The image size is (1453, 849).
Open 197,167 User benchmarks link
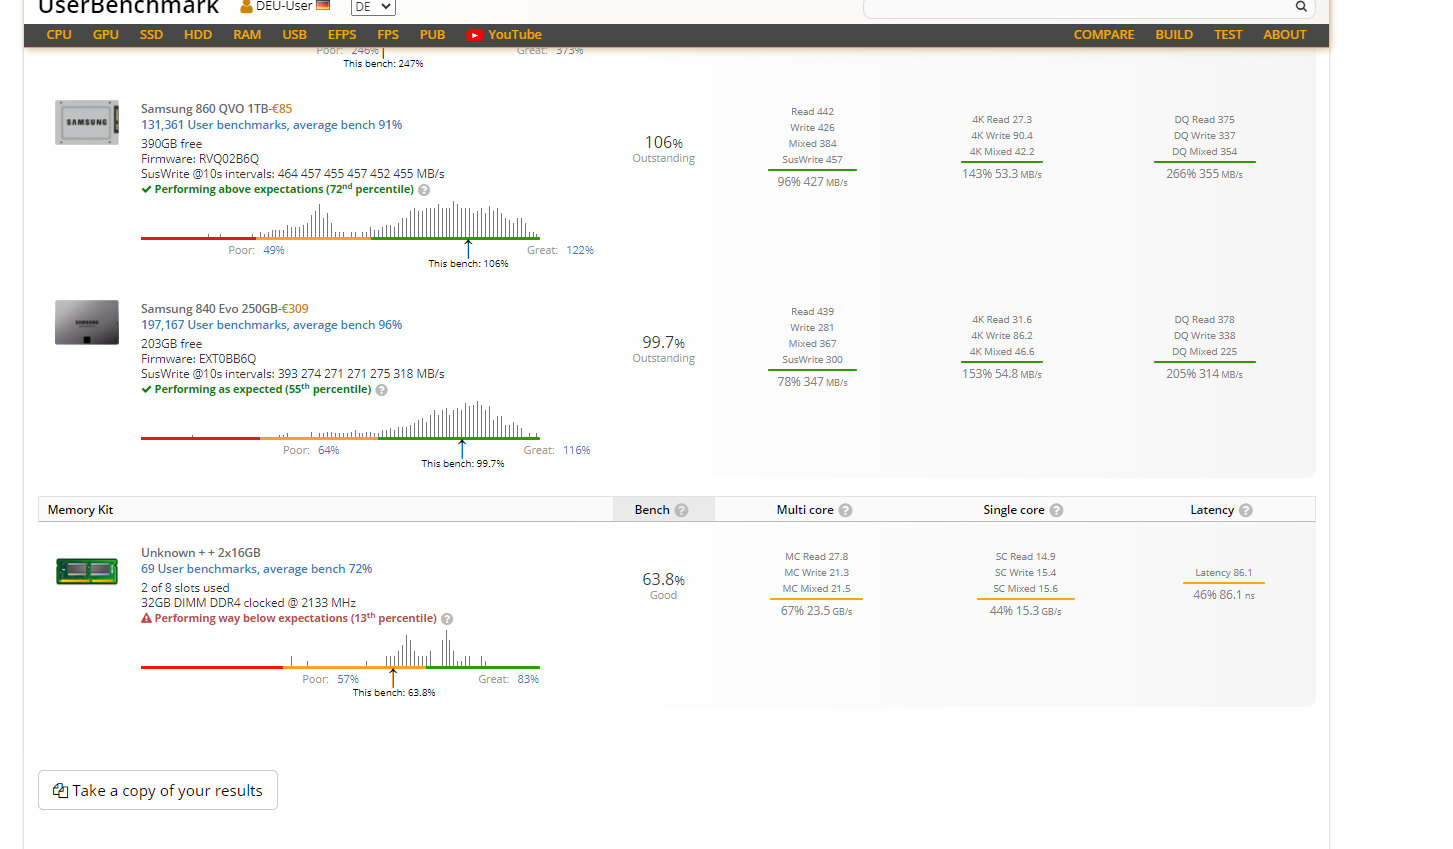point(271,325)
